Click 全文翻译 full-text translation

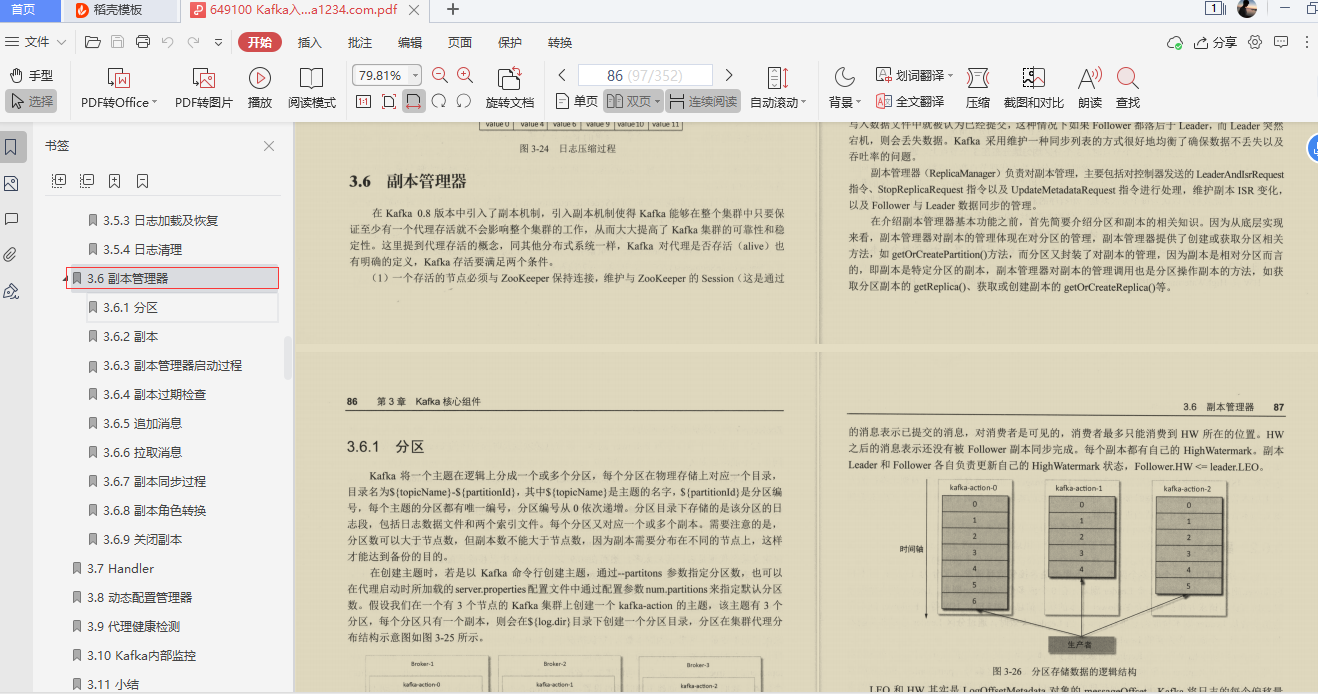click(910, 101)
